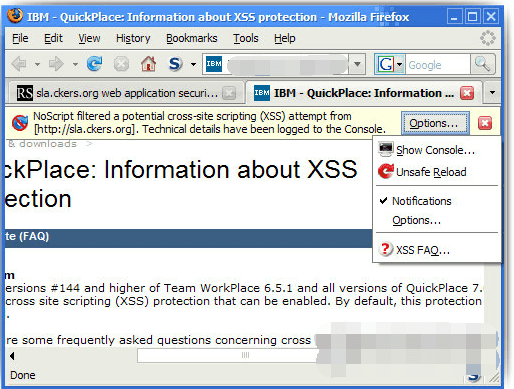Click the Forward navigation arrow icon
Viewport: 514px width, 389px height.
pos(56,63)
